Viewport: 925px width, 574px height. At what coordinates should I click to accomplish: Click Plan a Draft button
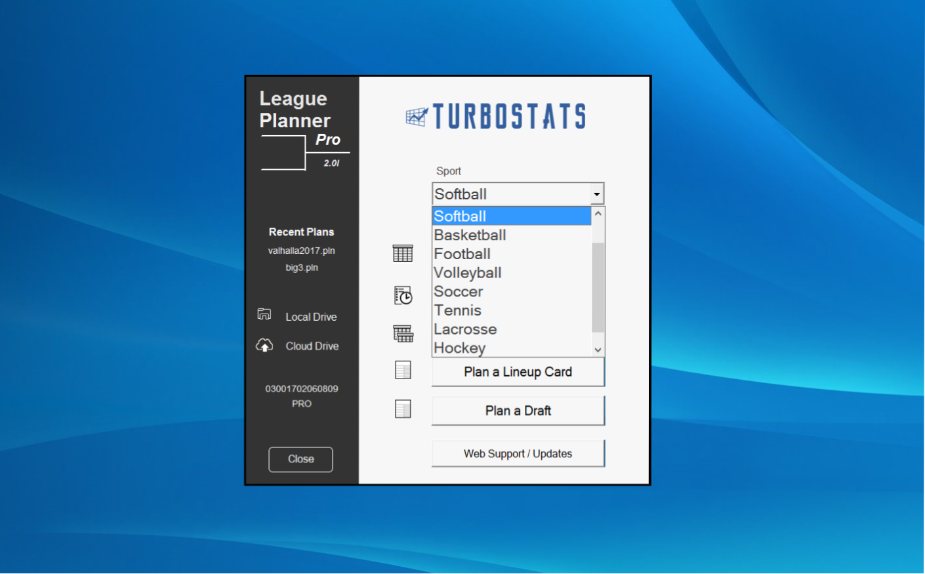pyautogui.click(x=518, y=411)
